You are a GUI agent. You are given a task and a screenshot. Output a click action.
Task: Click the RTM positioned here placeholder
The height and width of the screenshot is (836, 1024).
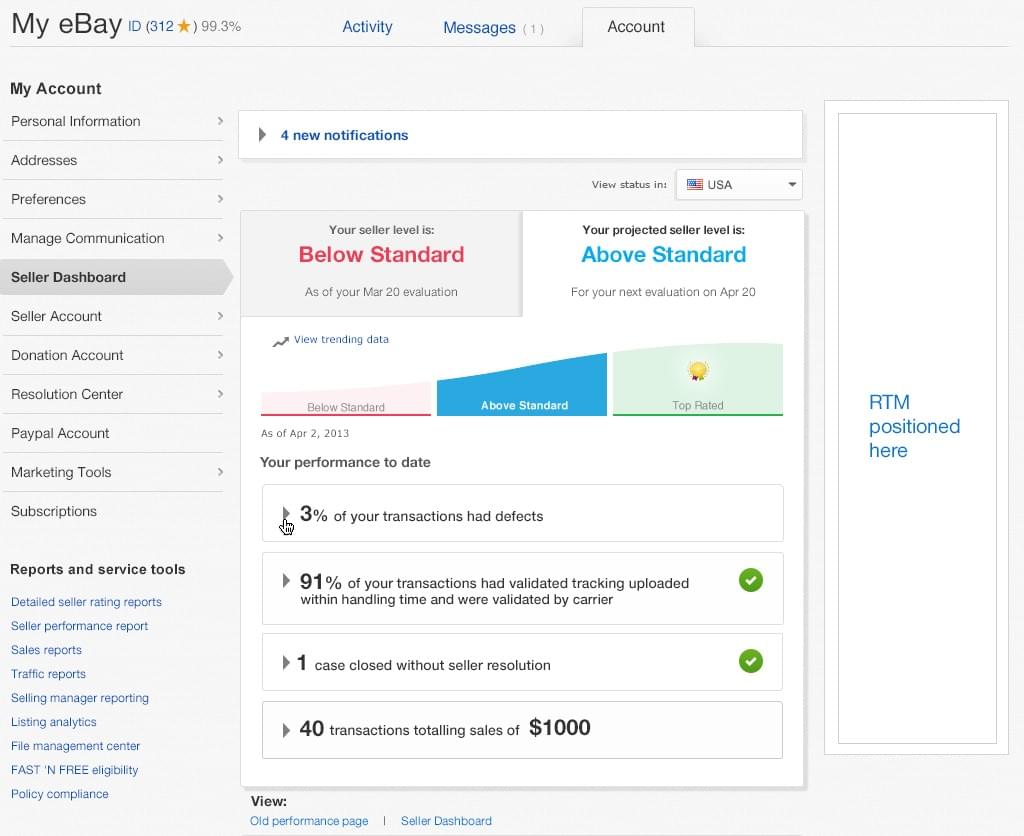[x=917, y=428]
